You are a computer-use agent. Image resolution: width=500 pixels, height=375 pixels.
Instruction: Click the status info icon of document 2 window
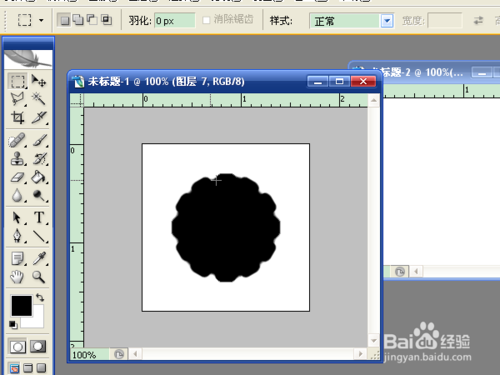400,272
